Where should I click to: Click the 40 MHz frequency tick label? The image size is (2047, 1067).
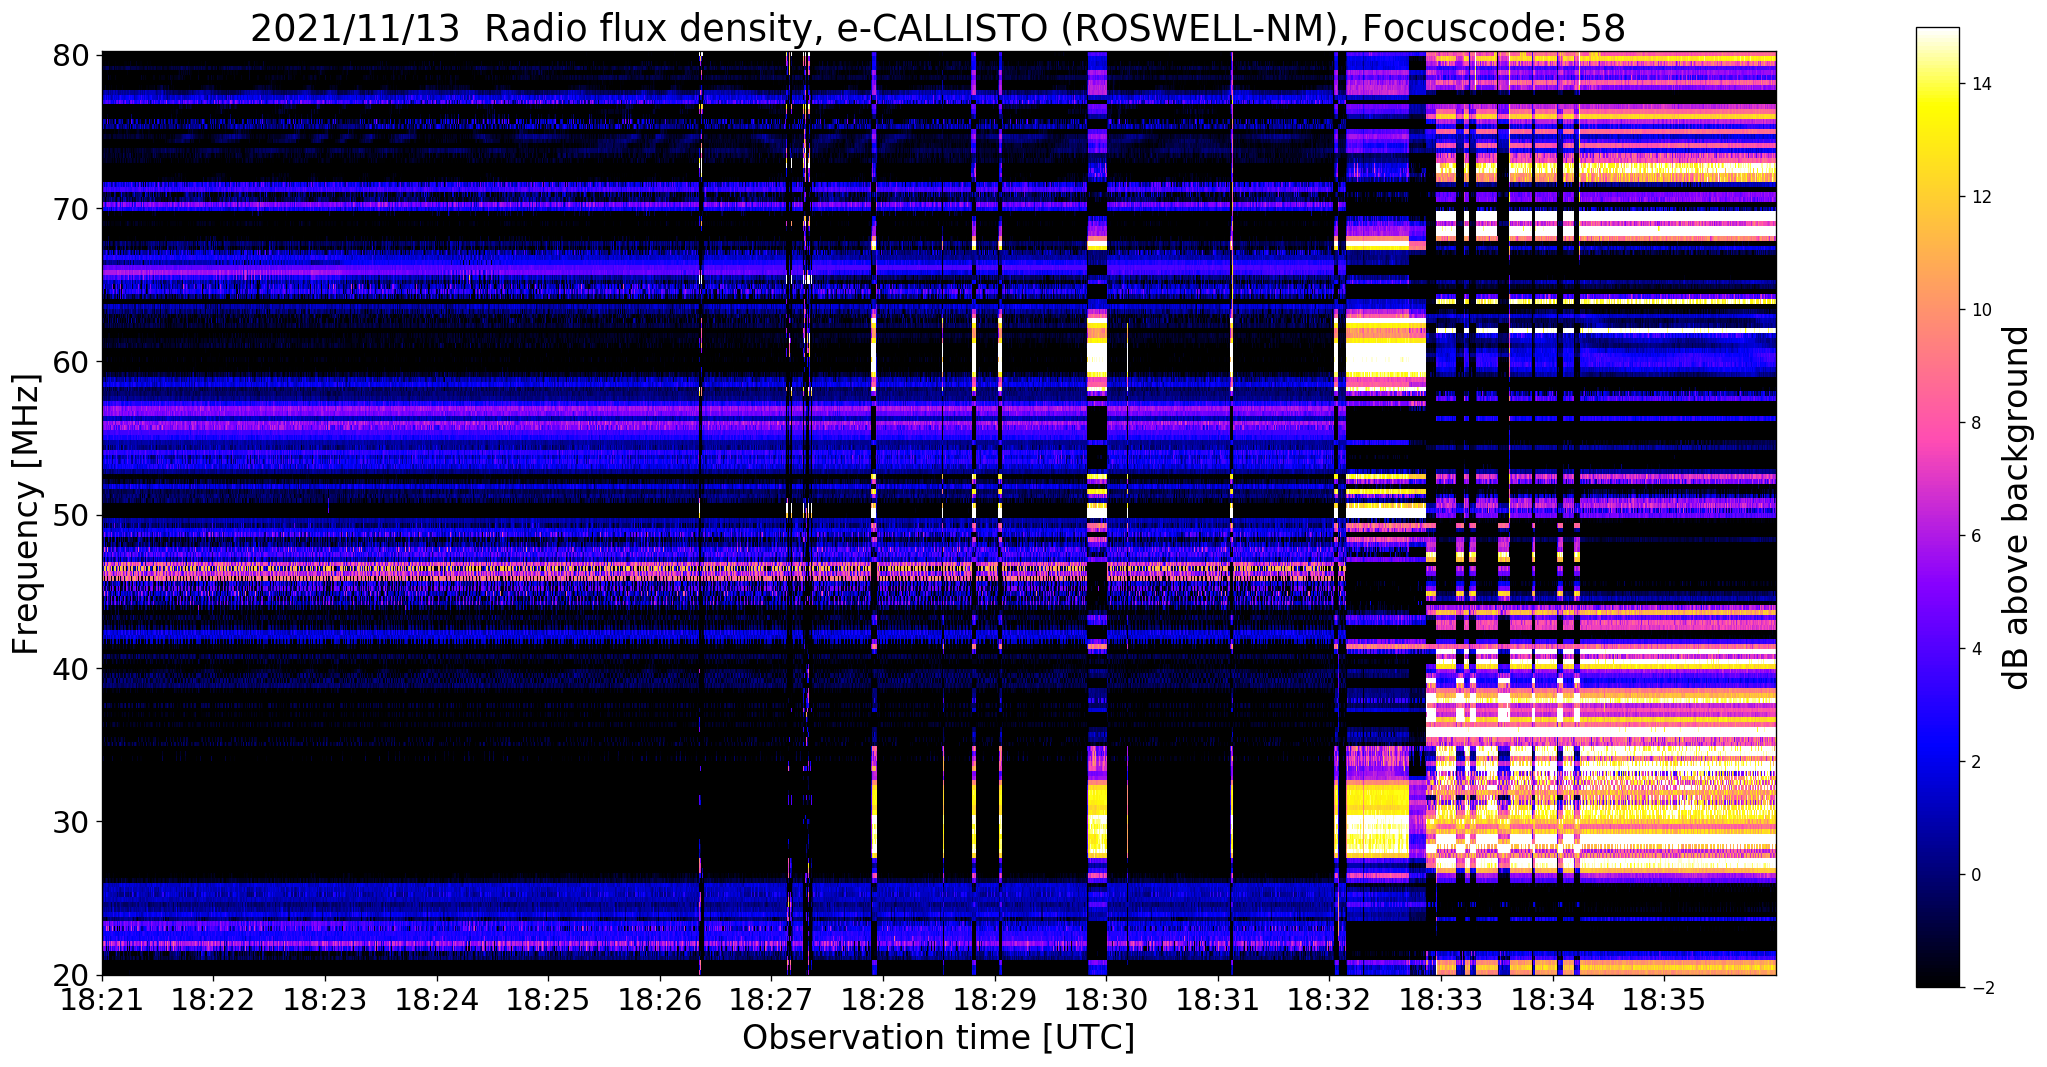[70, 669]
